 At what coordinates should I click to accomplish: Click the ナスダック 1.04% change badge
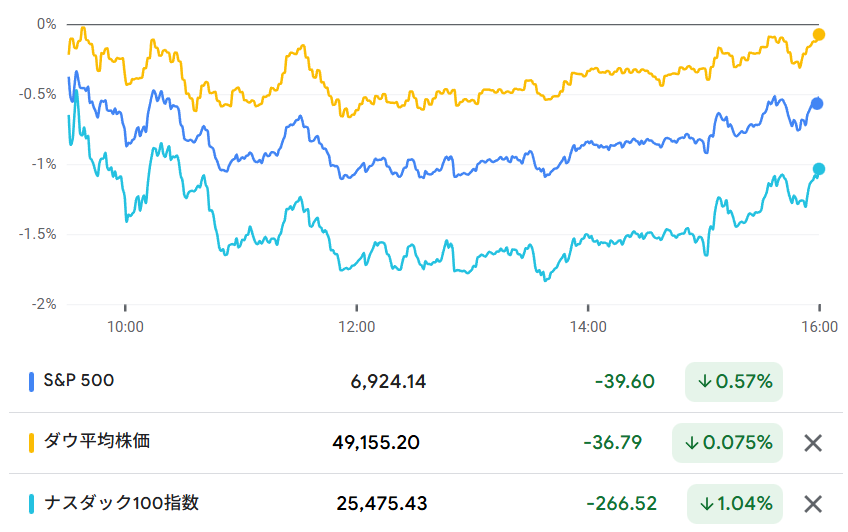tap(734, 504)
